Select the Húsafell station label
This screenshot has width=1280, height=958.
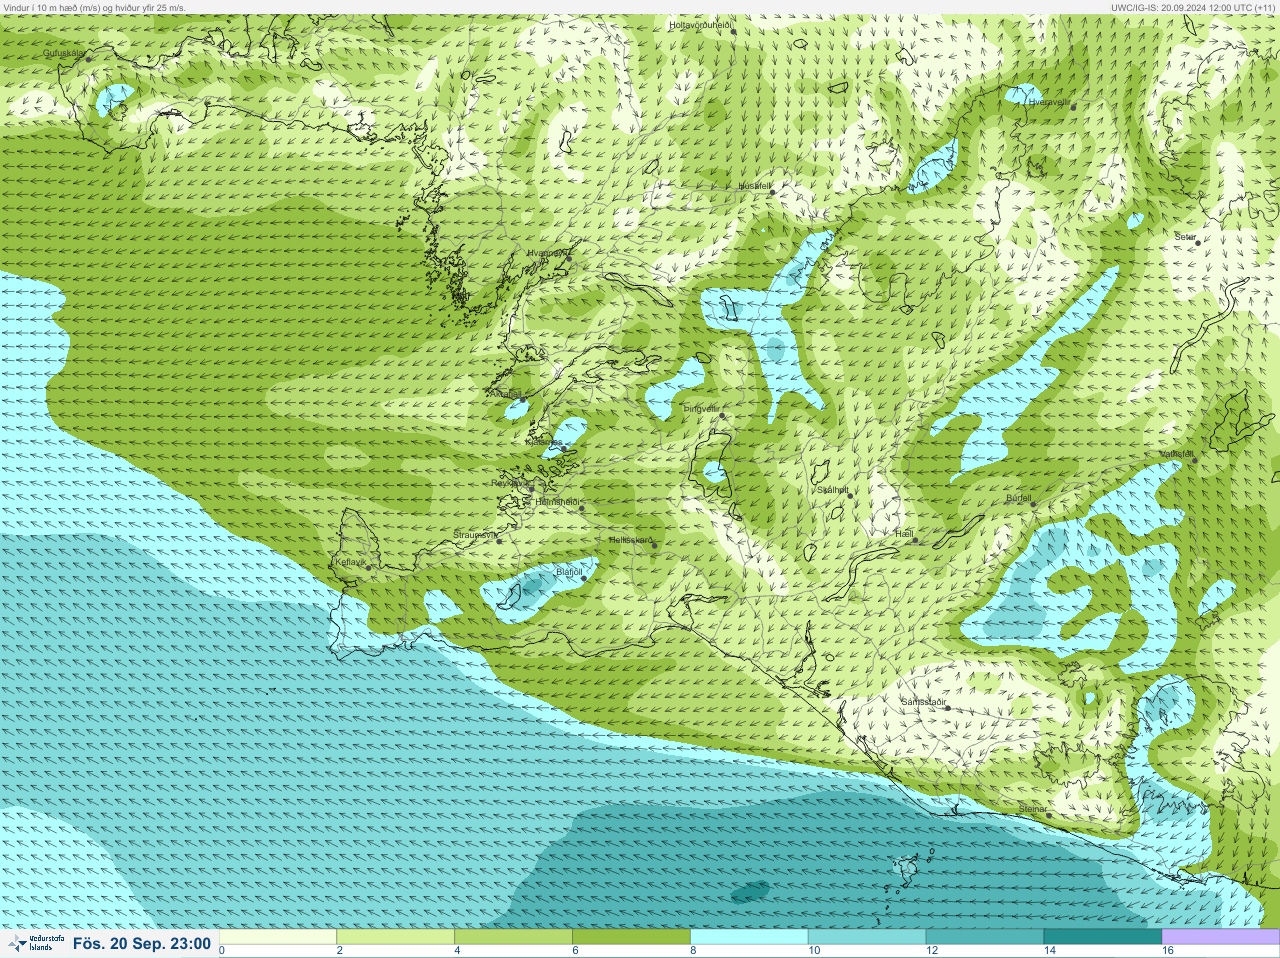[x=755, y=186]
